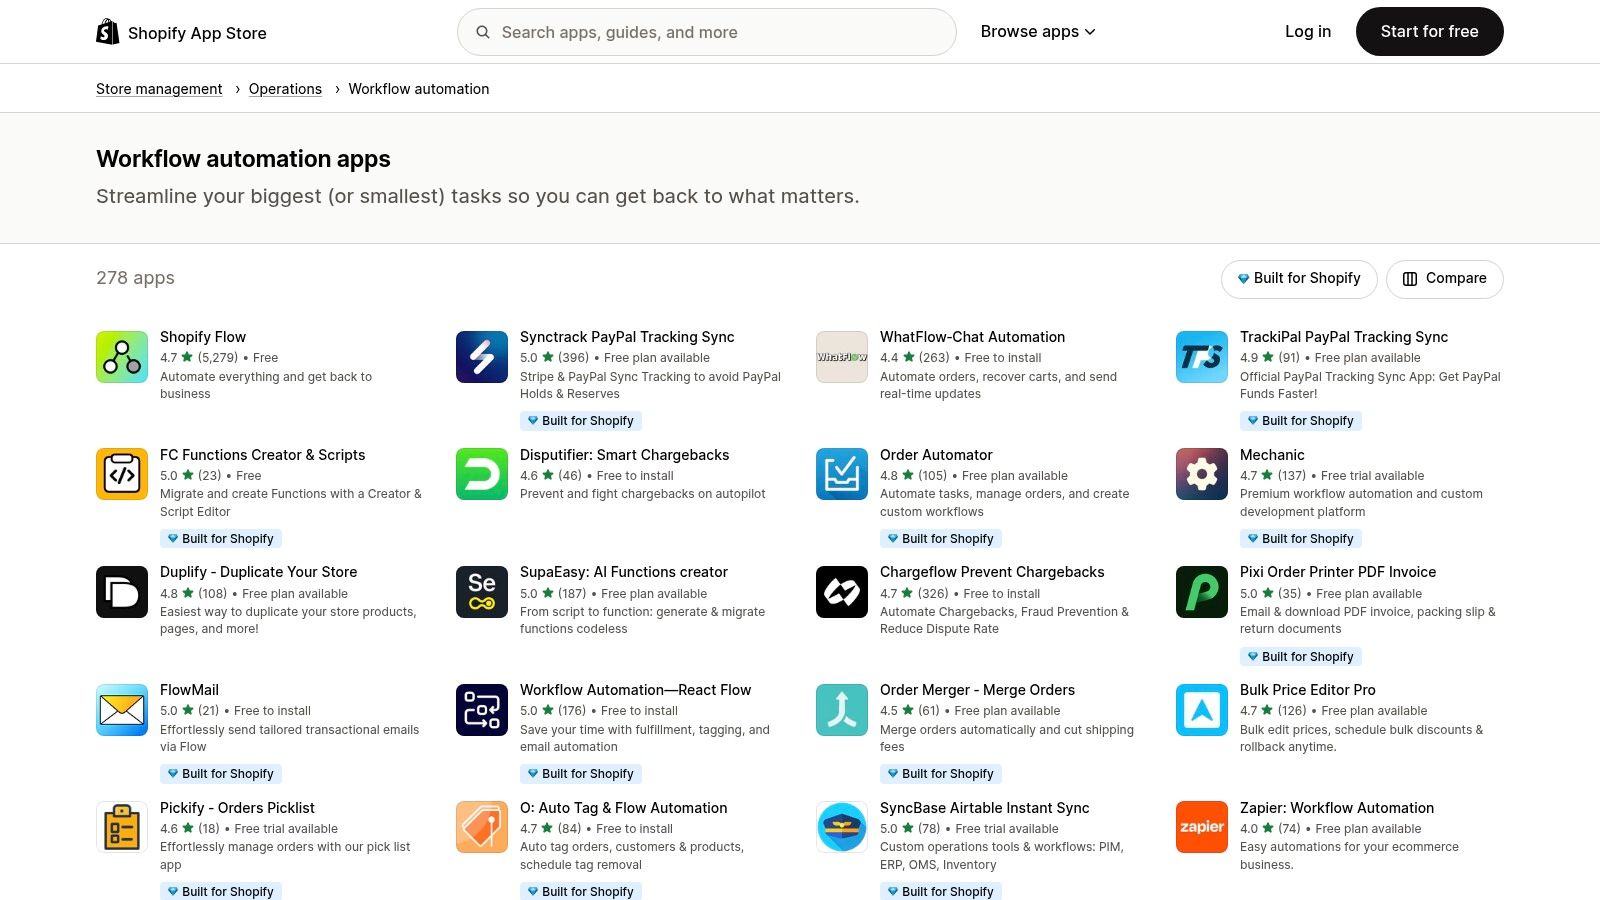
Task: Click the SyncBase Airtable Instant Sync icon
Action: tap(841, 827)
